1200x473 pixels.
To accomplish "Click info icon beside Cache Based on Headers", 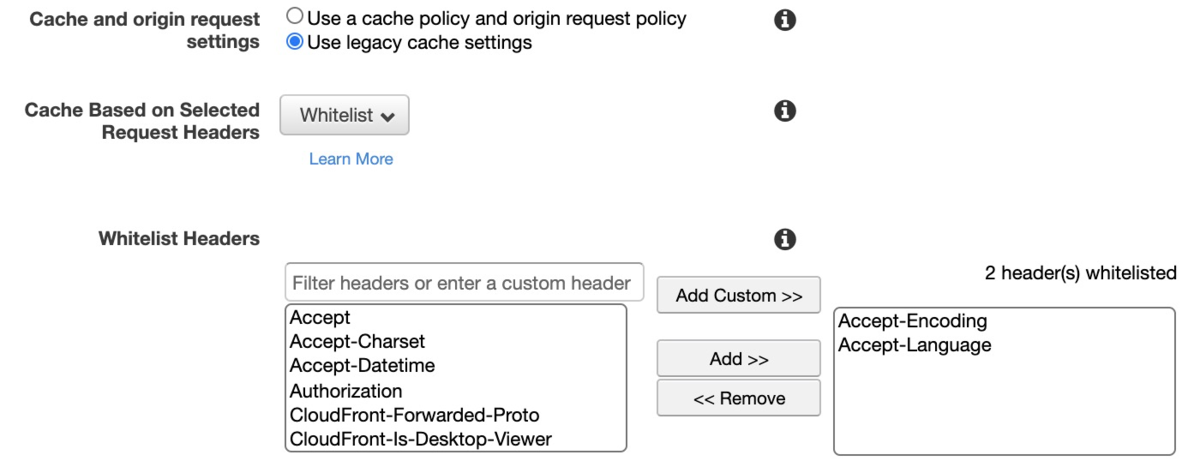I will coord(785,111).
